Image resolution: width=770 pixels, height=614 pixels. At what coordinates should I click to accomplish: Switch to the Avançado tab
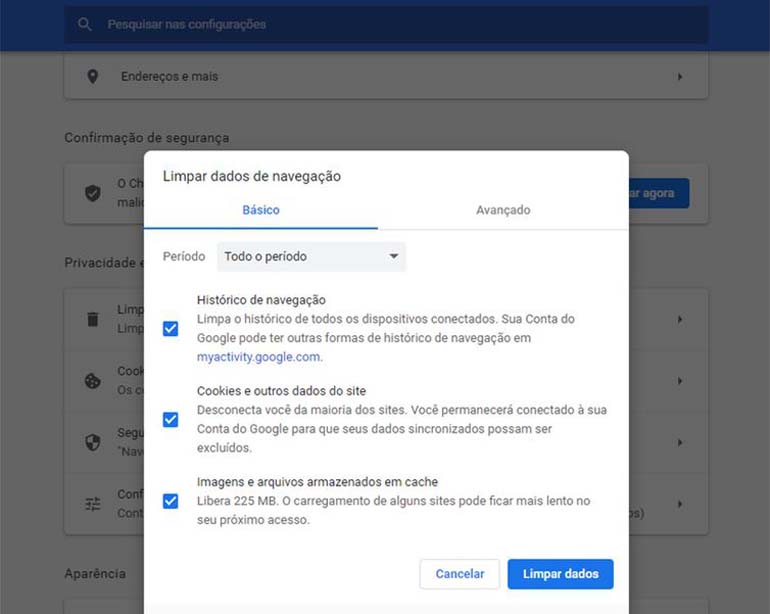(503, 210)
